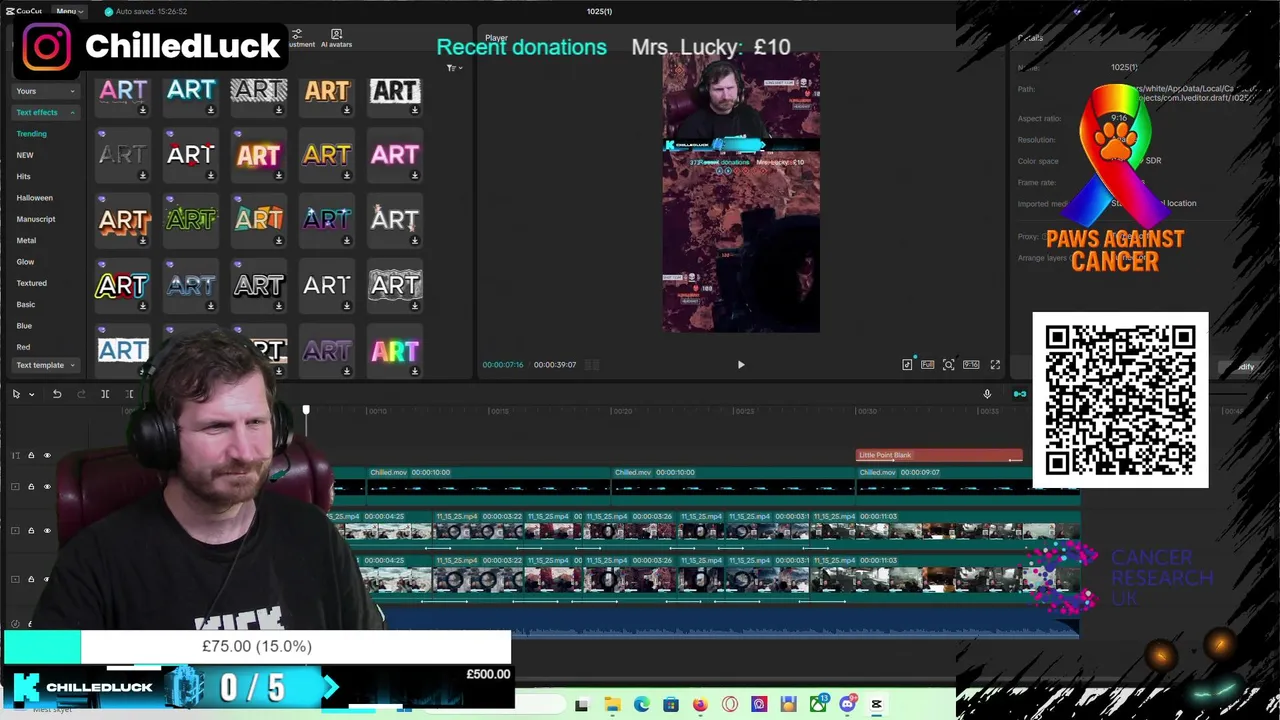Click the 00:20 mark on the timeline ruler
This screenshot has height=720, width=1280.
[622, 411]
